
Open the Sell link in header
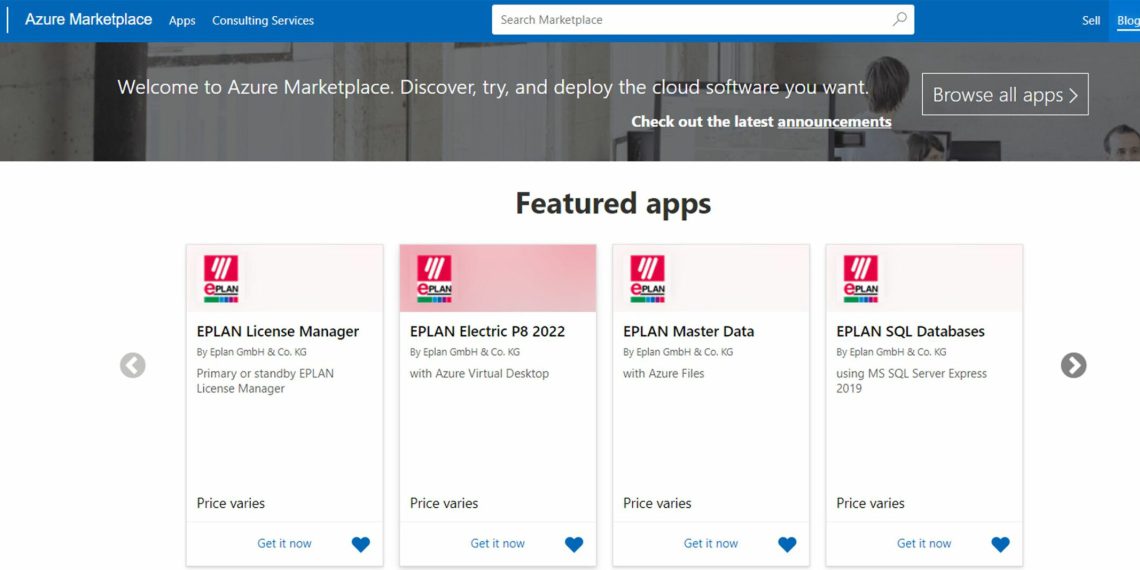pos(1091,20)
